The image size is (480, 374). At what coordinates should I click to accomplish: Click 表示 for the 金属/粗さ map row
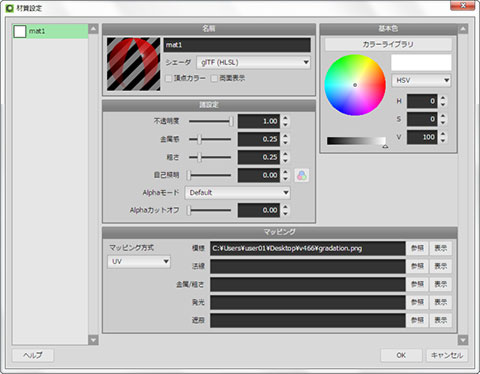click(441, 284)
